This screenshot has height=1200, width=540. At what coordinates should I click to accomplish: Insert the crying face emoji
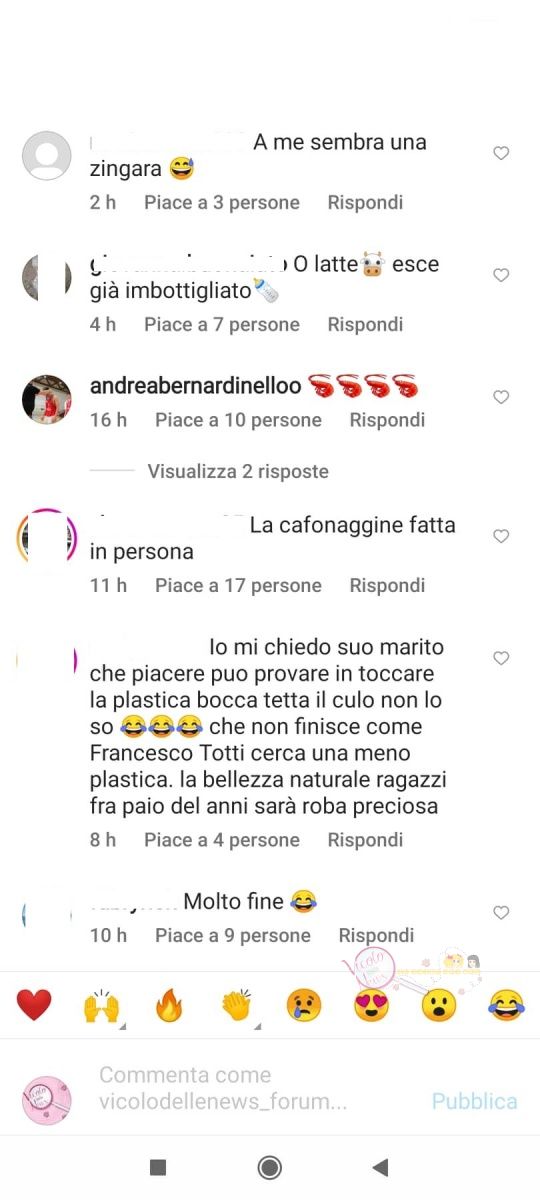pyautogui.click(x=304, y=1005)
